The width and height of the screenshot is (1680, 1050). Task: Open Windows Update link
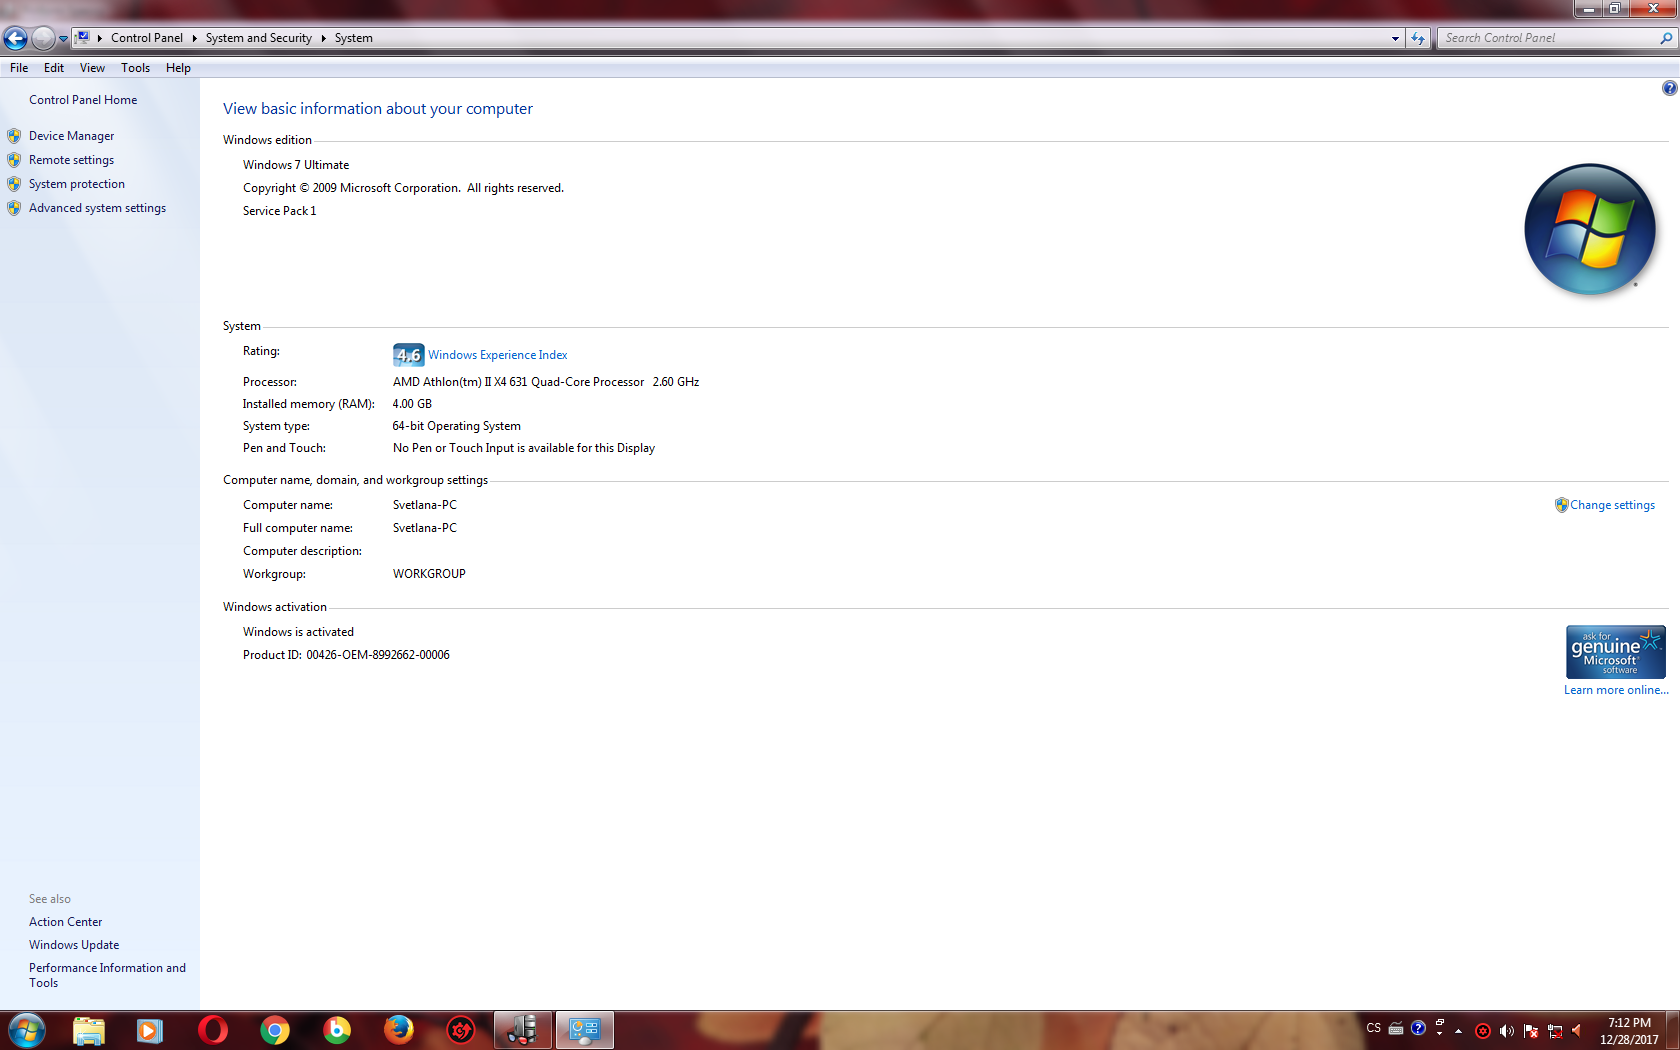74,945
